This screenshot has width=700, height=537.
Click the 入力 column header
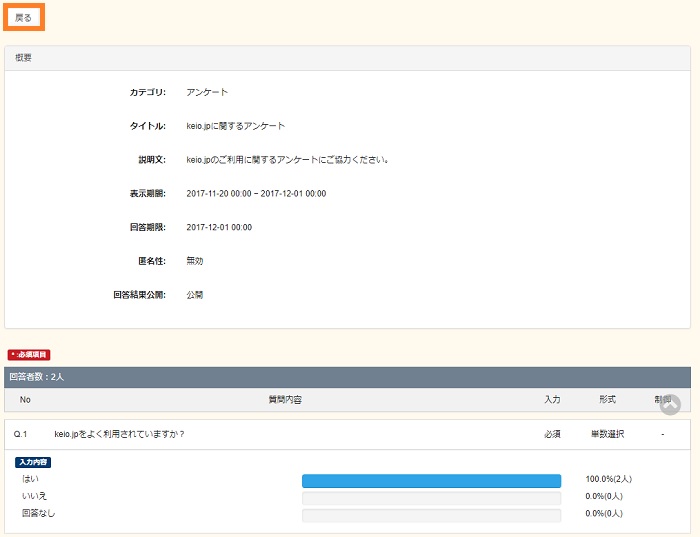[552, 400]
